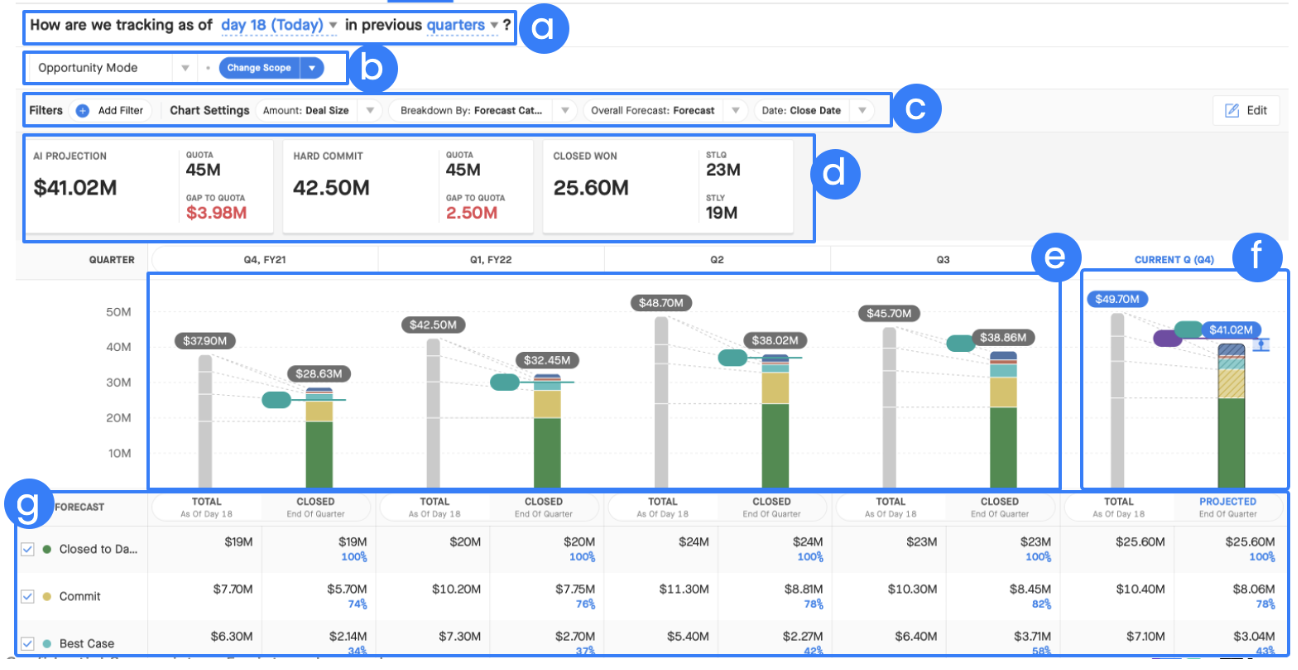Toggle the Best Case checkbox
Image resolution: width=1298 pixels, height=670 pixels.
point(28,643)
